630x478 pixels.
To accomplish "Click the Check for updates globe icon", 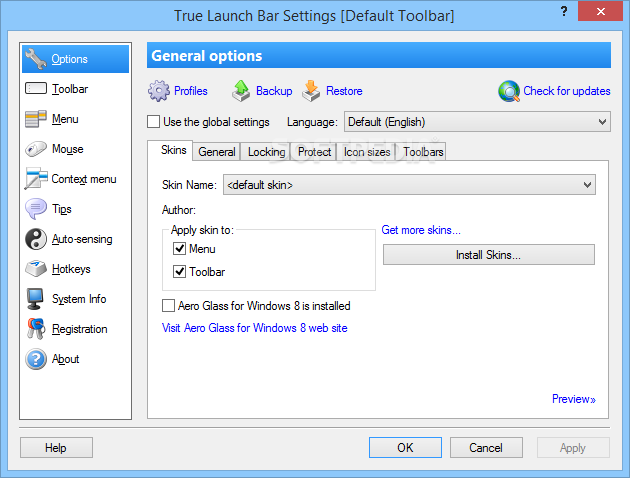I will pos(509,91).
